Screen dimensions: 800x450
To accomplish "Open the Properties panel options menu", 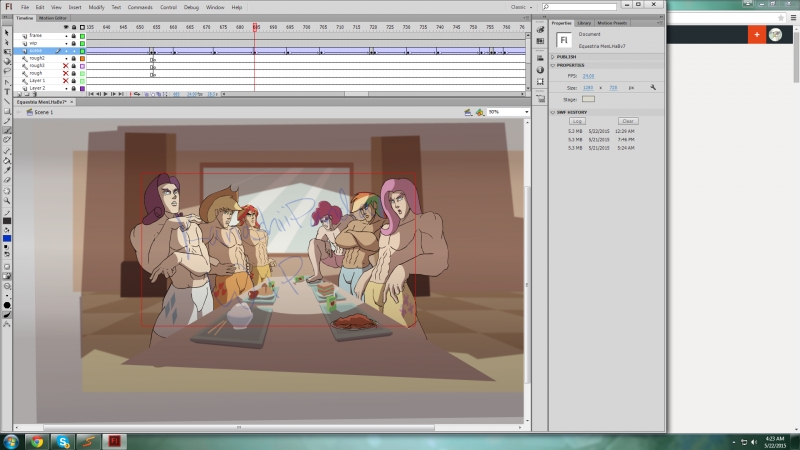I will point(659,23).
